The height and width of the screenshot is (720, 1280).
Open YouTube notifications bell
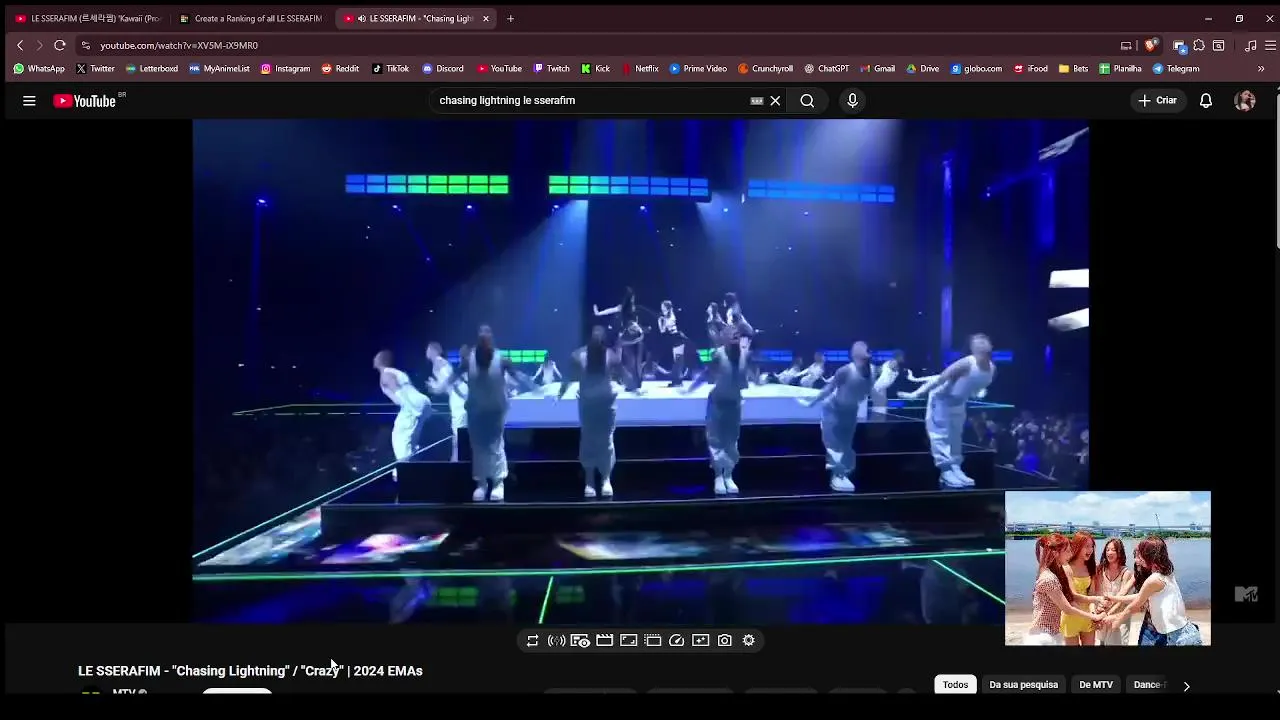click(x=1206, y=100)
